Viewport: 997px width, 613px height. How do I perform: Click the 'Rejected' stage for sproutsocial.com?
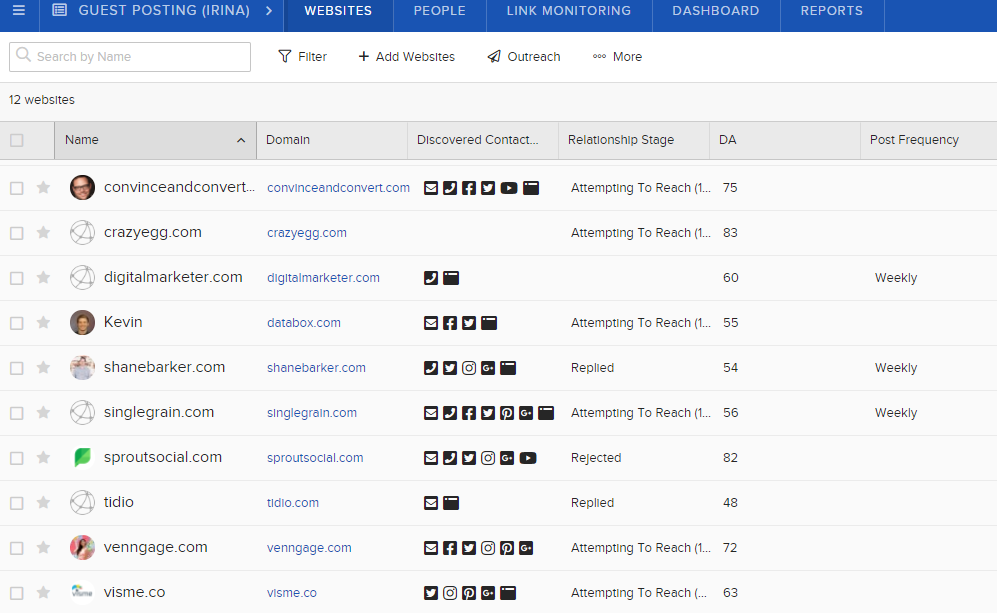click(x=596, y=458)
